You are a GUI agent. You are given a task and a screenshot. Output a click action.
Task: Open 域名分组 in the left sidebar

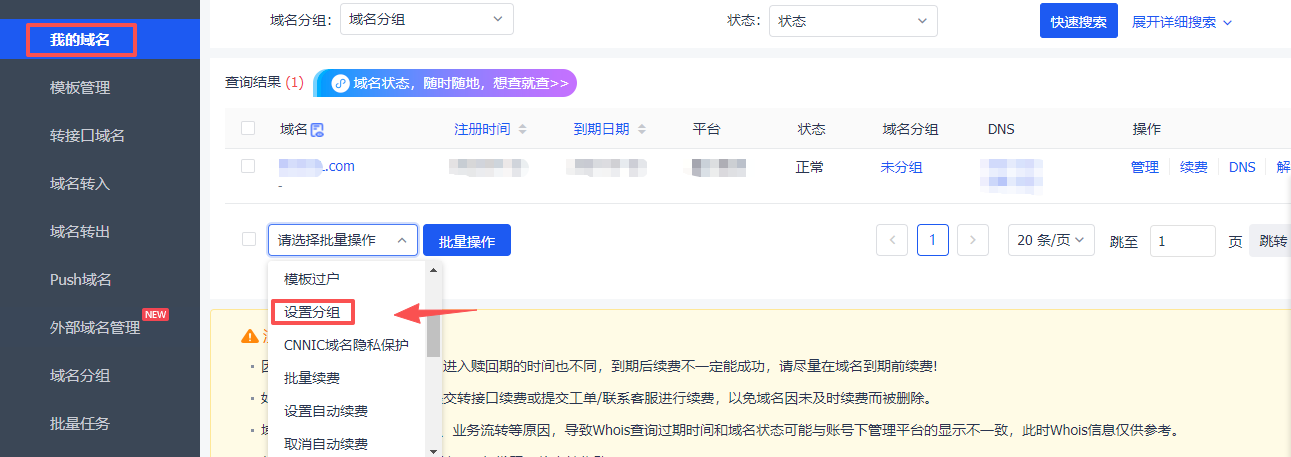tap(80, 376)
